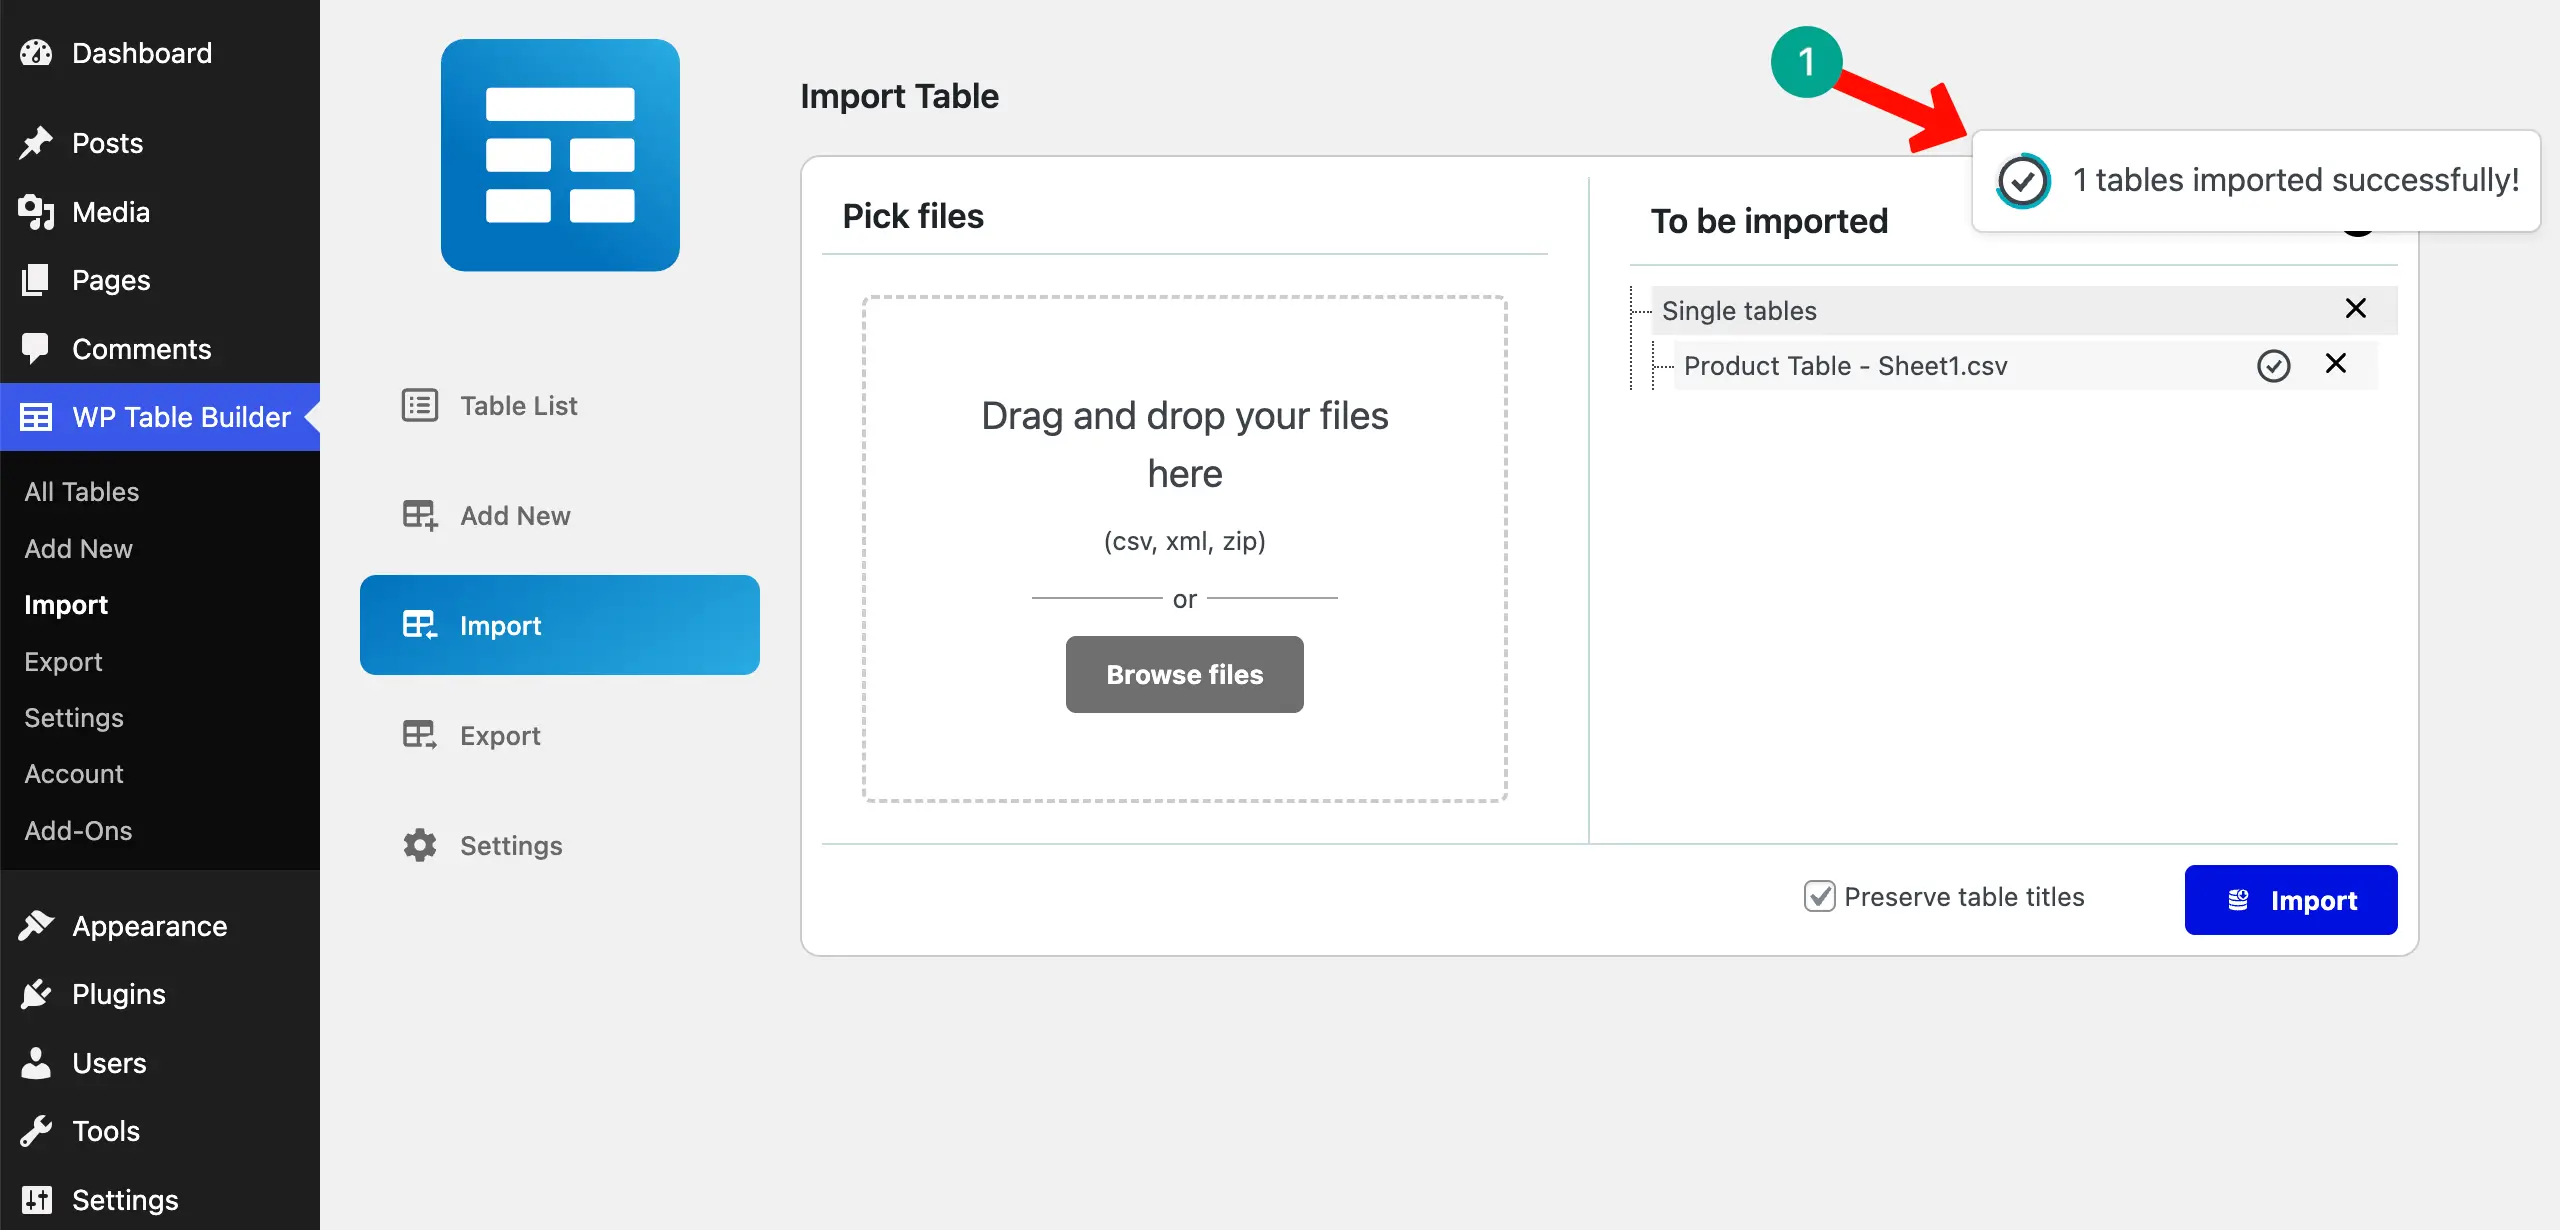Click the blue Import button
Image resolution: width=2560 pixels, height=1230 pixels.
pos(2290,900)
